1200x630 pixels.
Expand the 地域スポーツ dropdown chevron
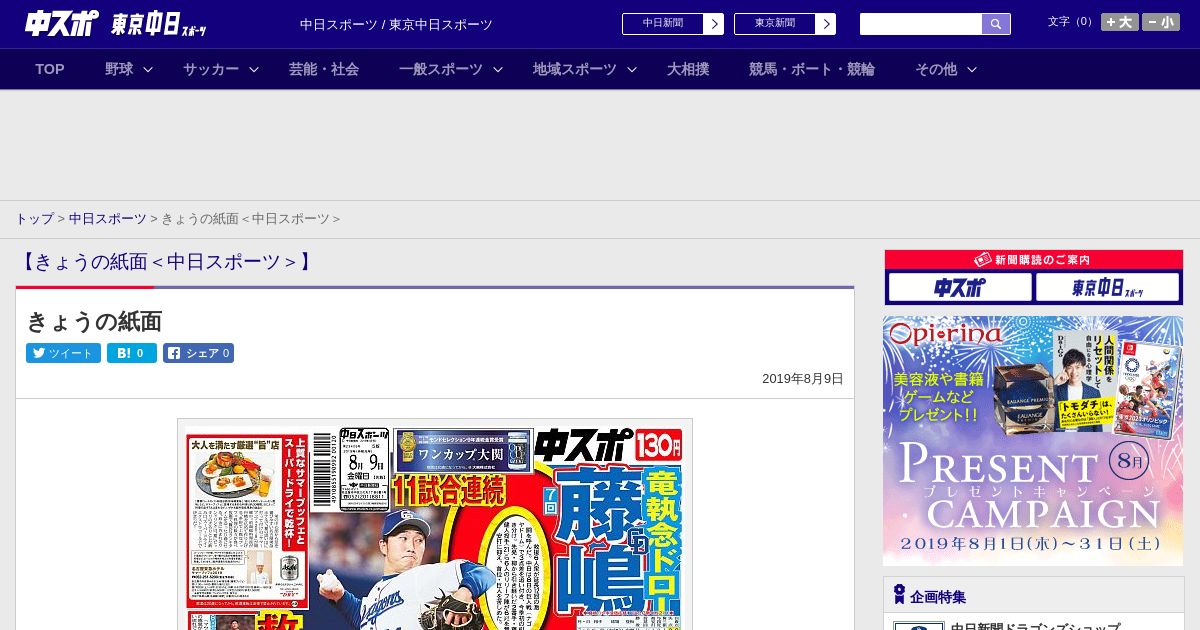pyautogui.click(x=632, y=70)
